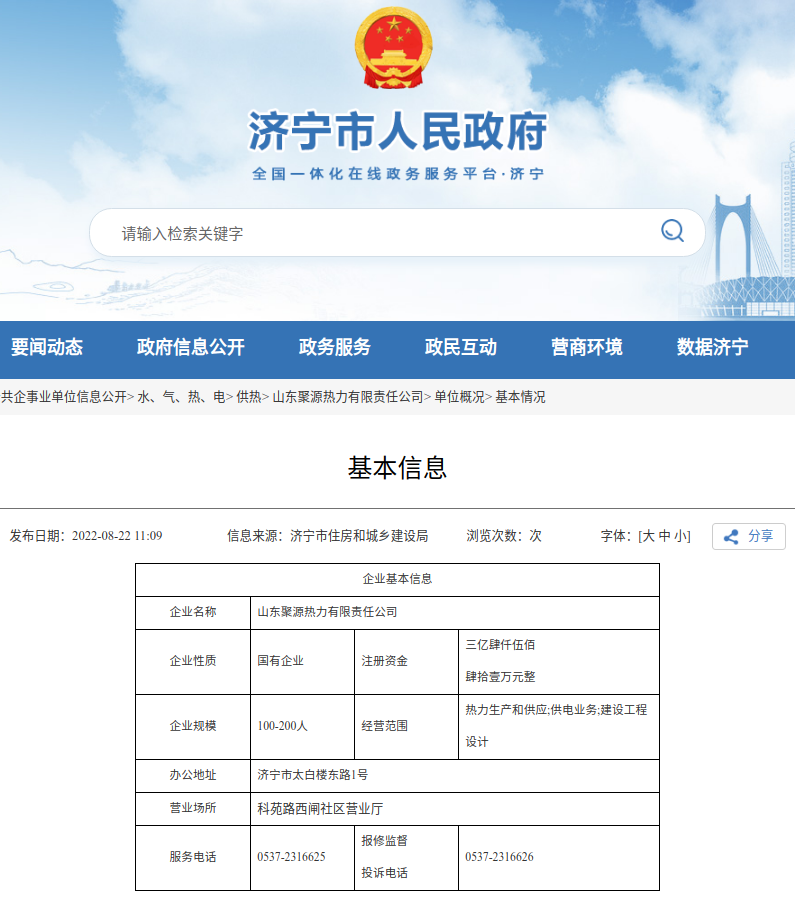
Task: Click the search magnifier icon
Action: (672, 230)
